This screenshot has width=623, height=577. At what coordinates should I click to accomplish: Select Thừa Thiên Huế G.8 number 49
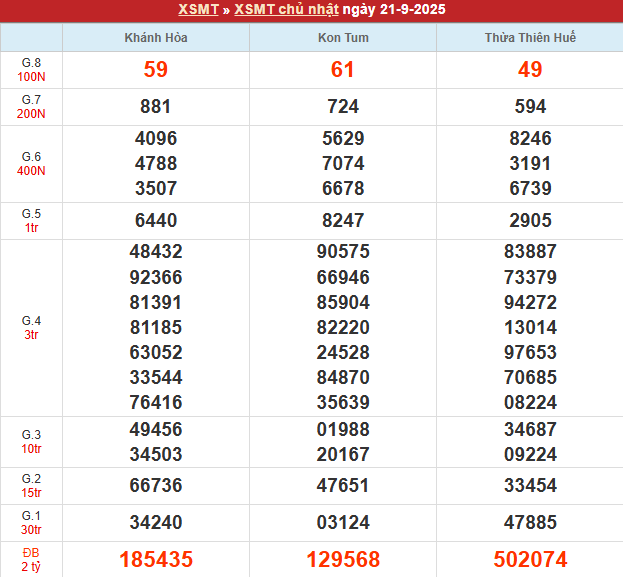click(x=530, y=70)
